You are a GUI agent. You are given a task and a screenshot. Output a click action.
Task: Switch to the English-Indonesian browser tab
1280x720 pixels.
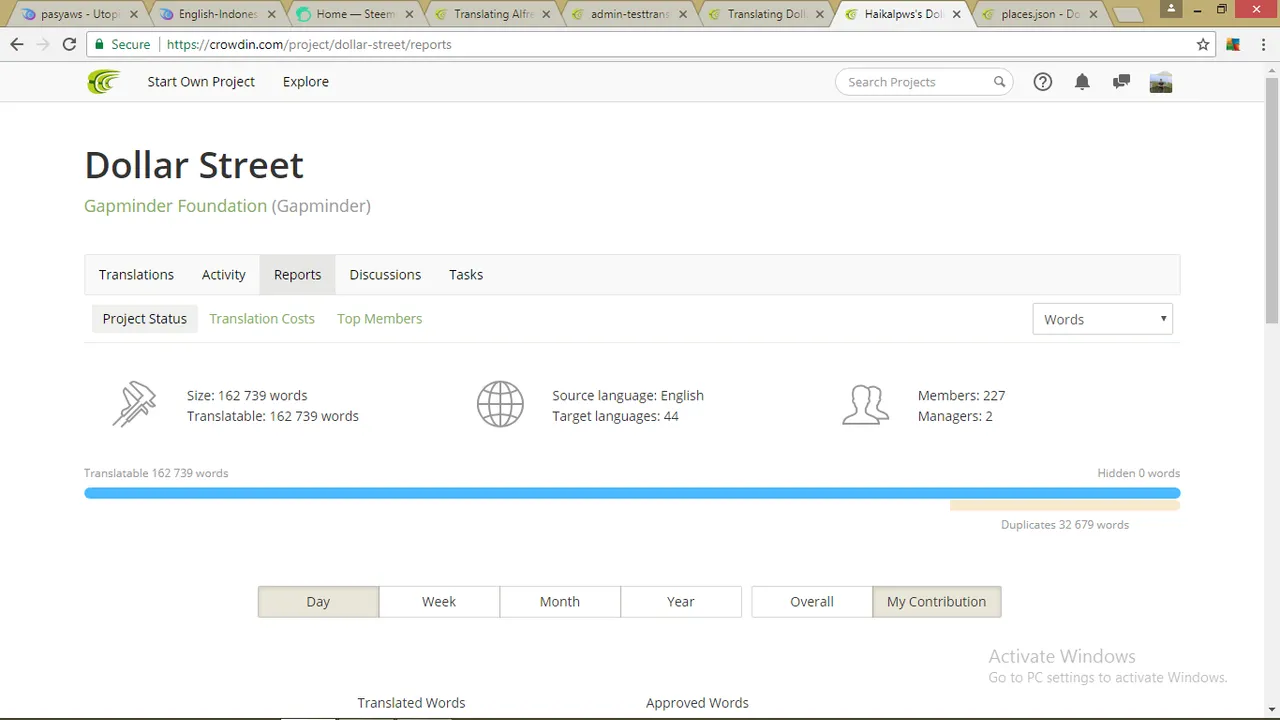point(216,15)
